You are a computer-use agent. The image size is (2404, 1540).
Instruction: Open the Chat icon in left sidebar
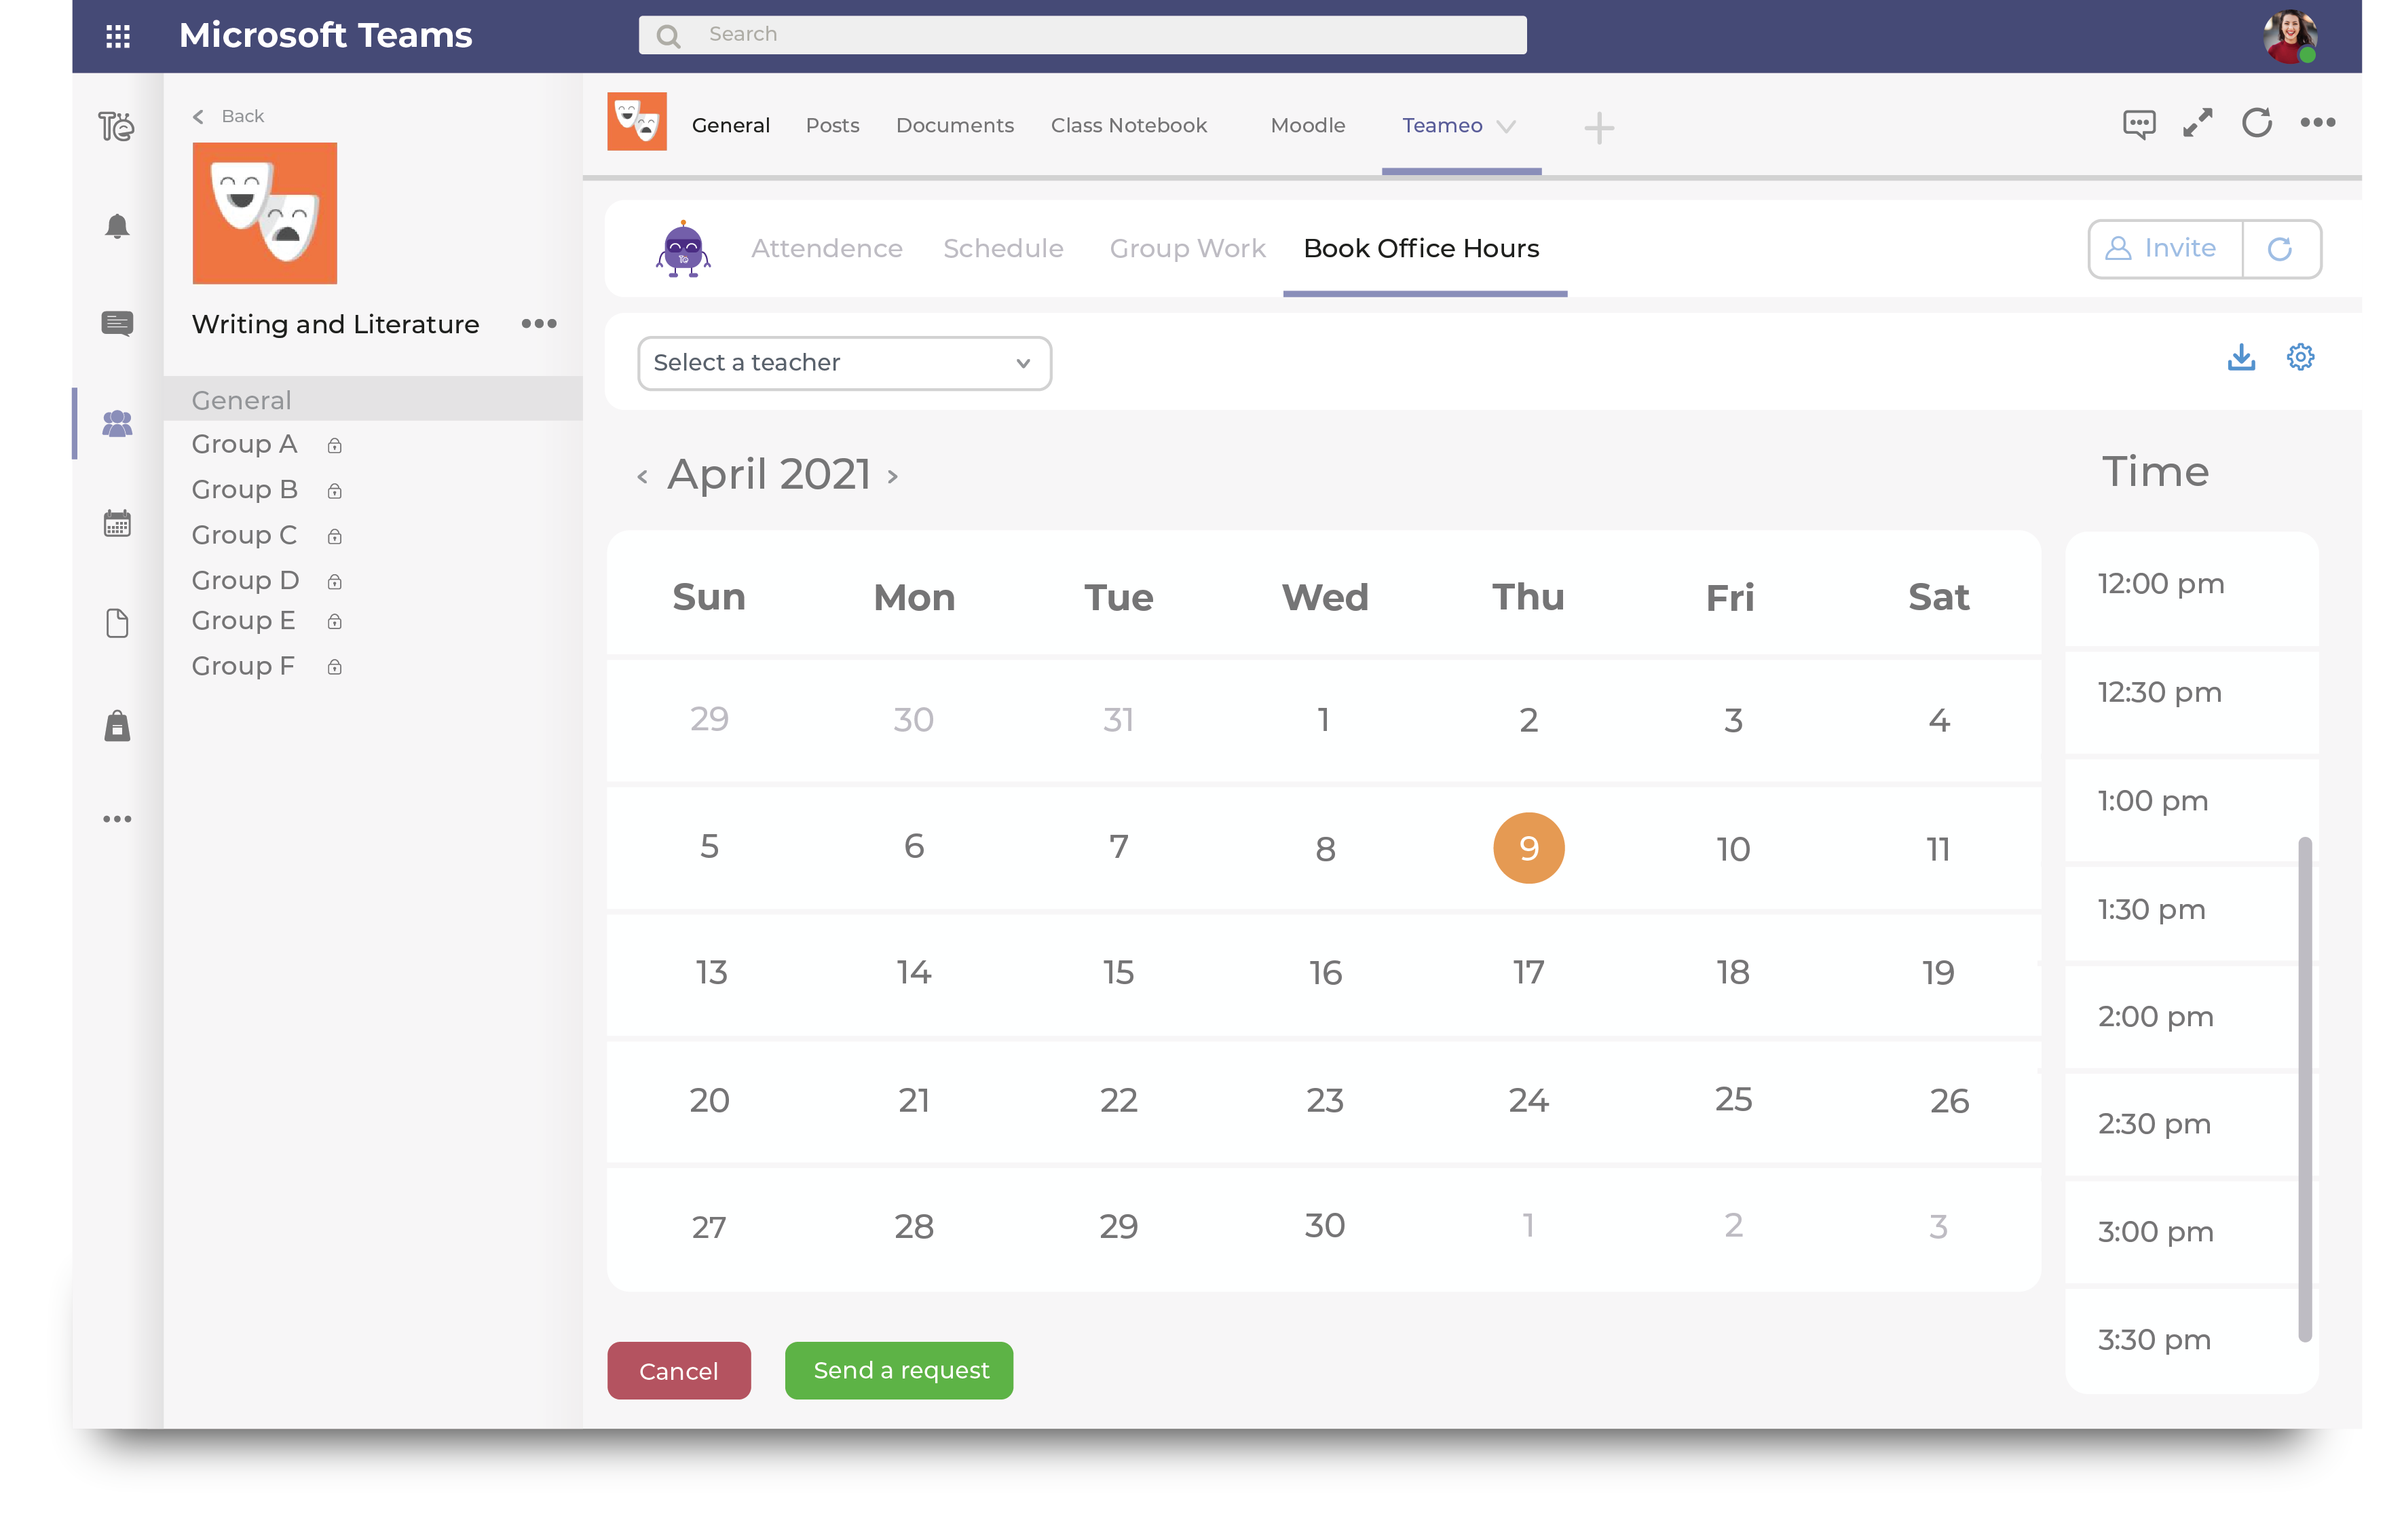tap(117, 323)
